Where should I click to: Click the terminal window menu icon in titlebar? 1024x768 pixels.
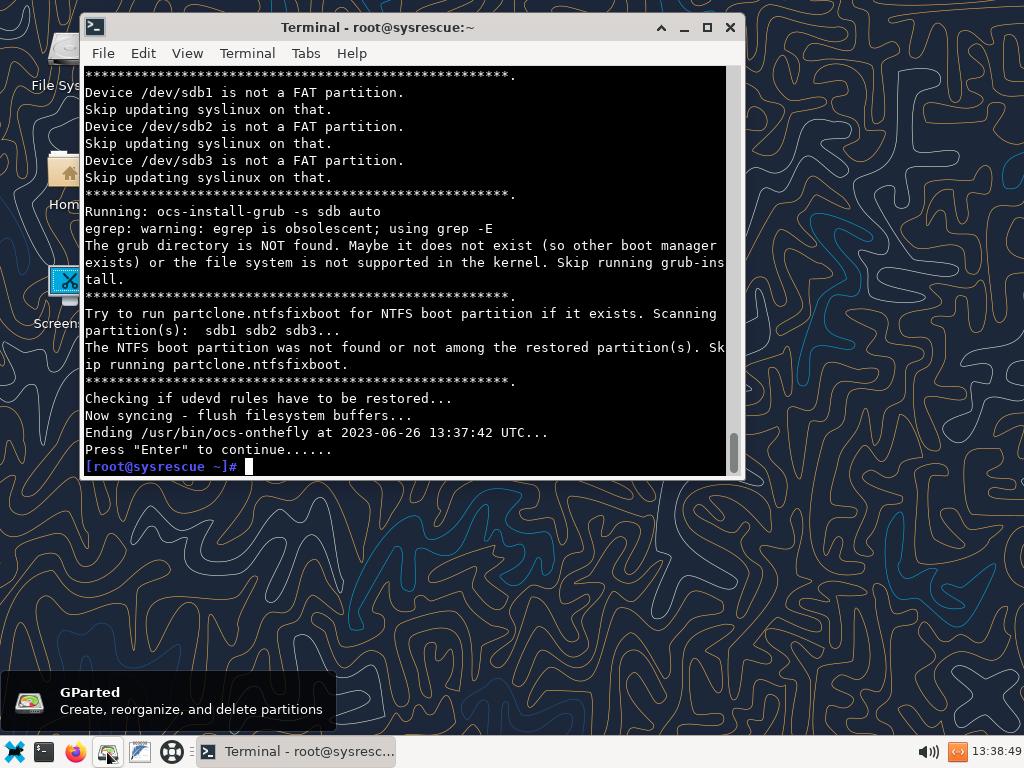pyautogui.click(x=94, y=27)
